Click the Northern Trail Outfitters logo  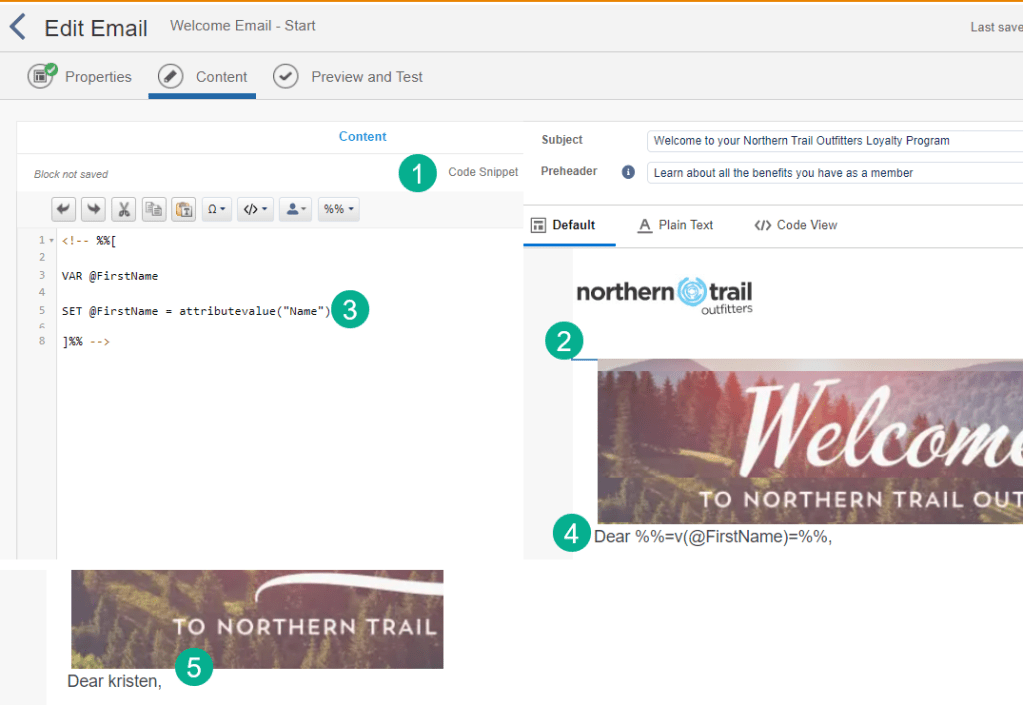[664, 294]
